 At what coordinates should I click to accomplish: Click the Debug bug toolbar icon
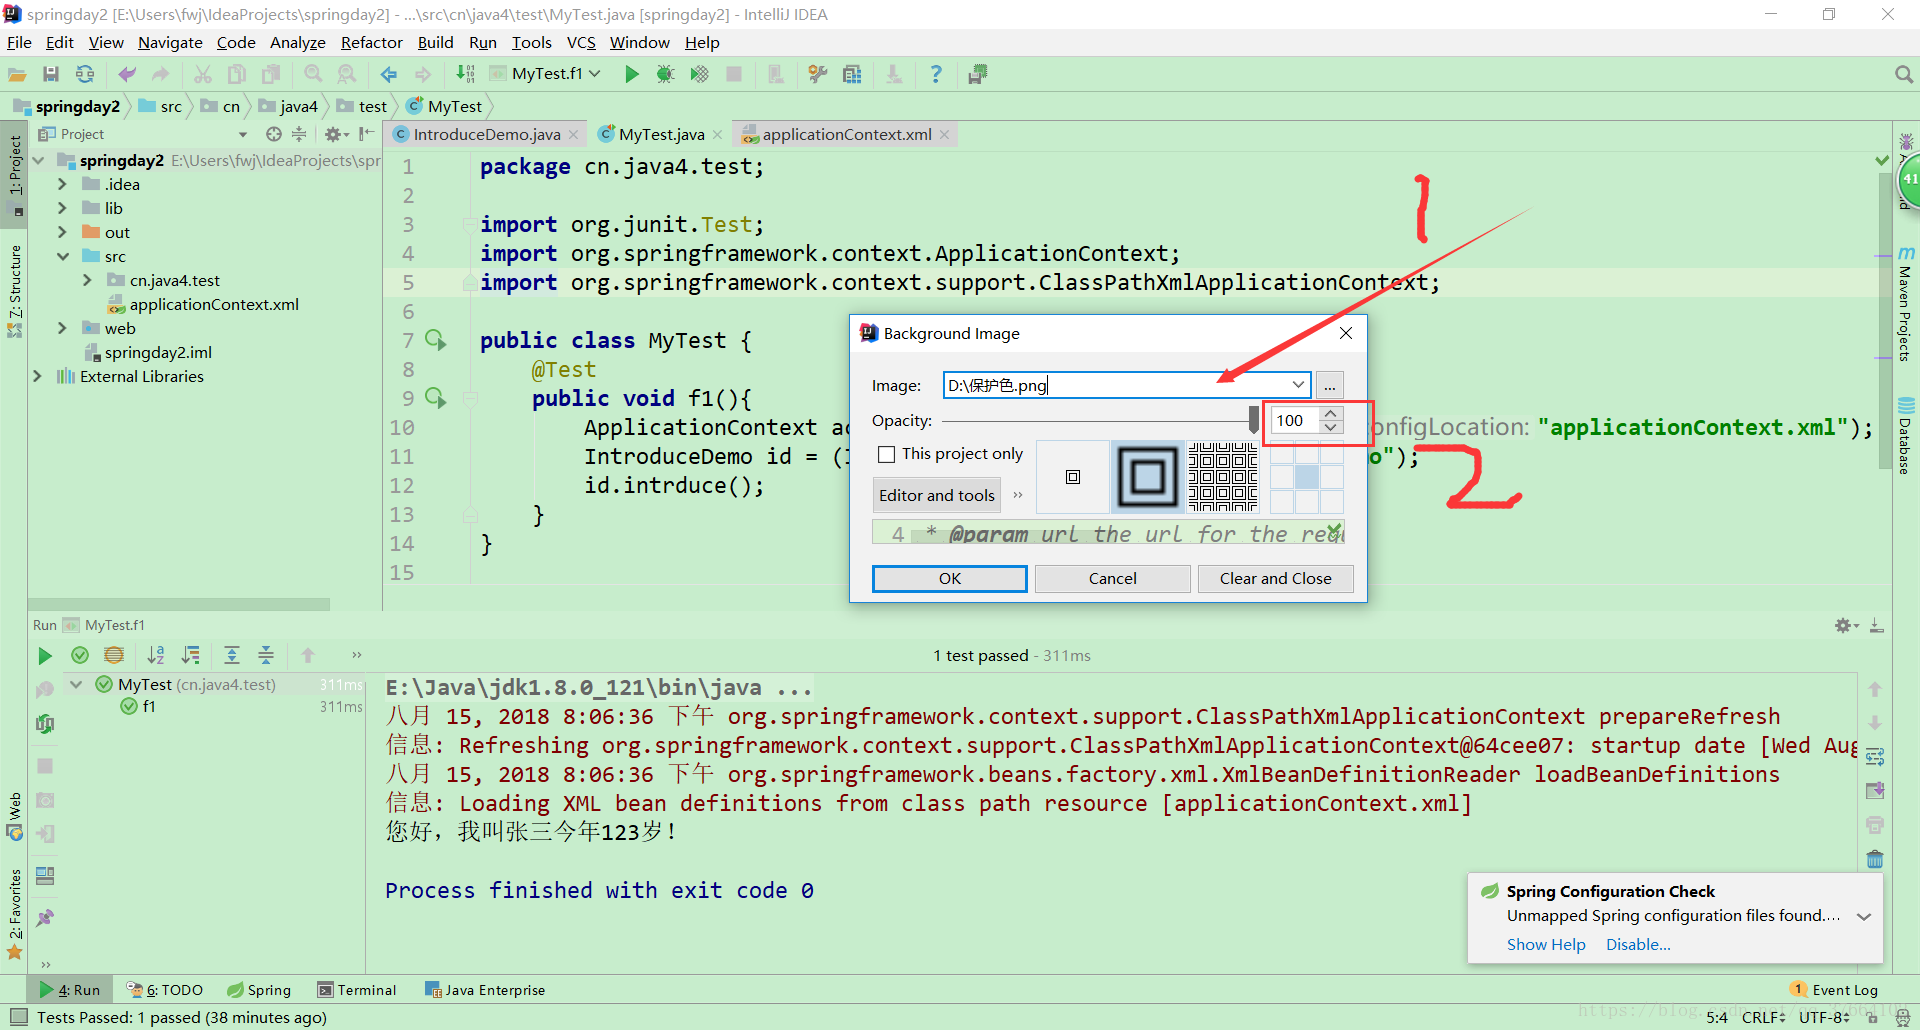point(665,74)
